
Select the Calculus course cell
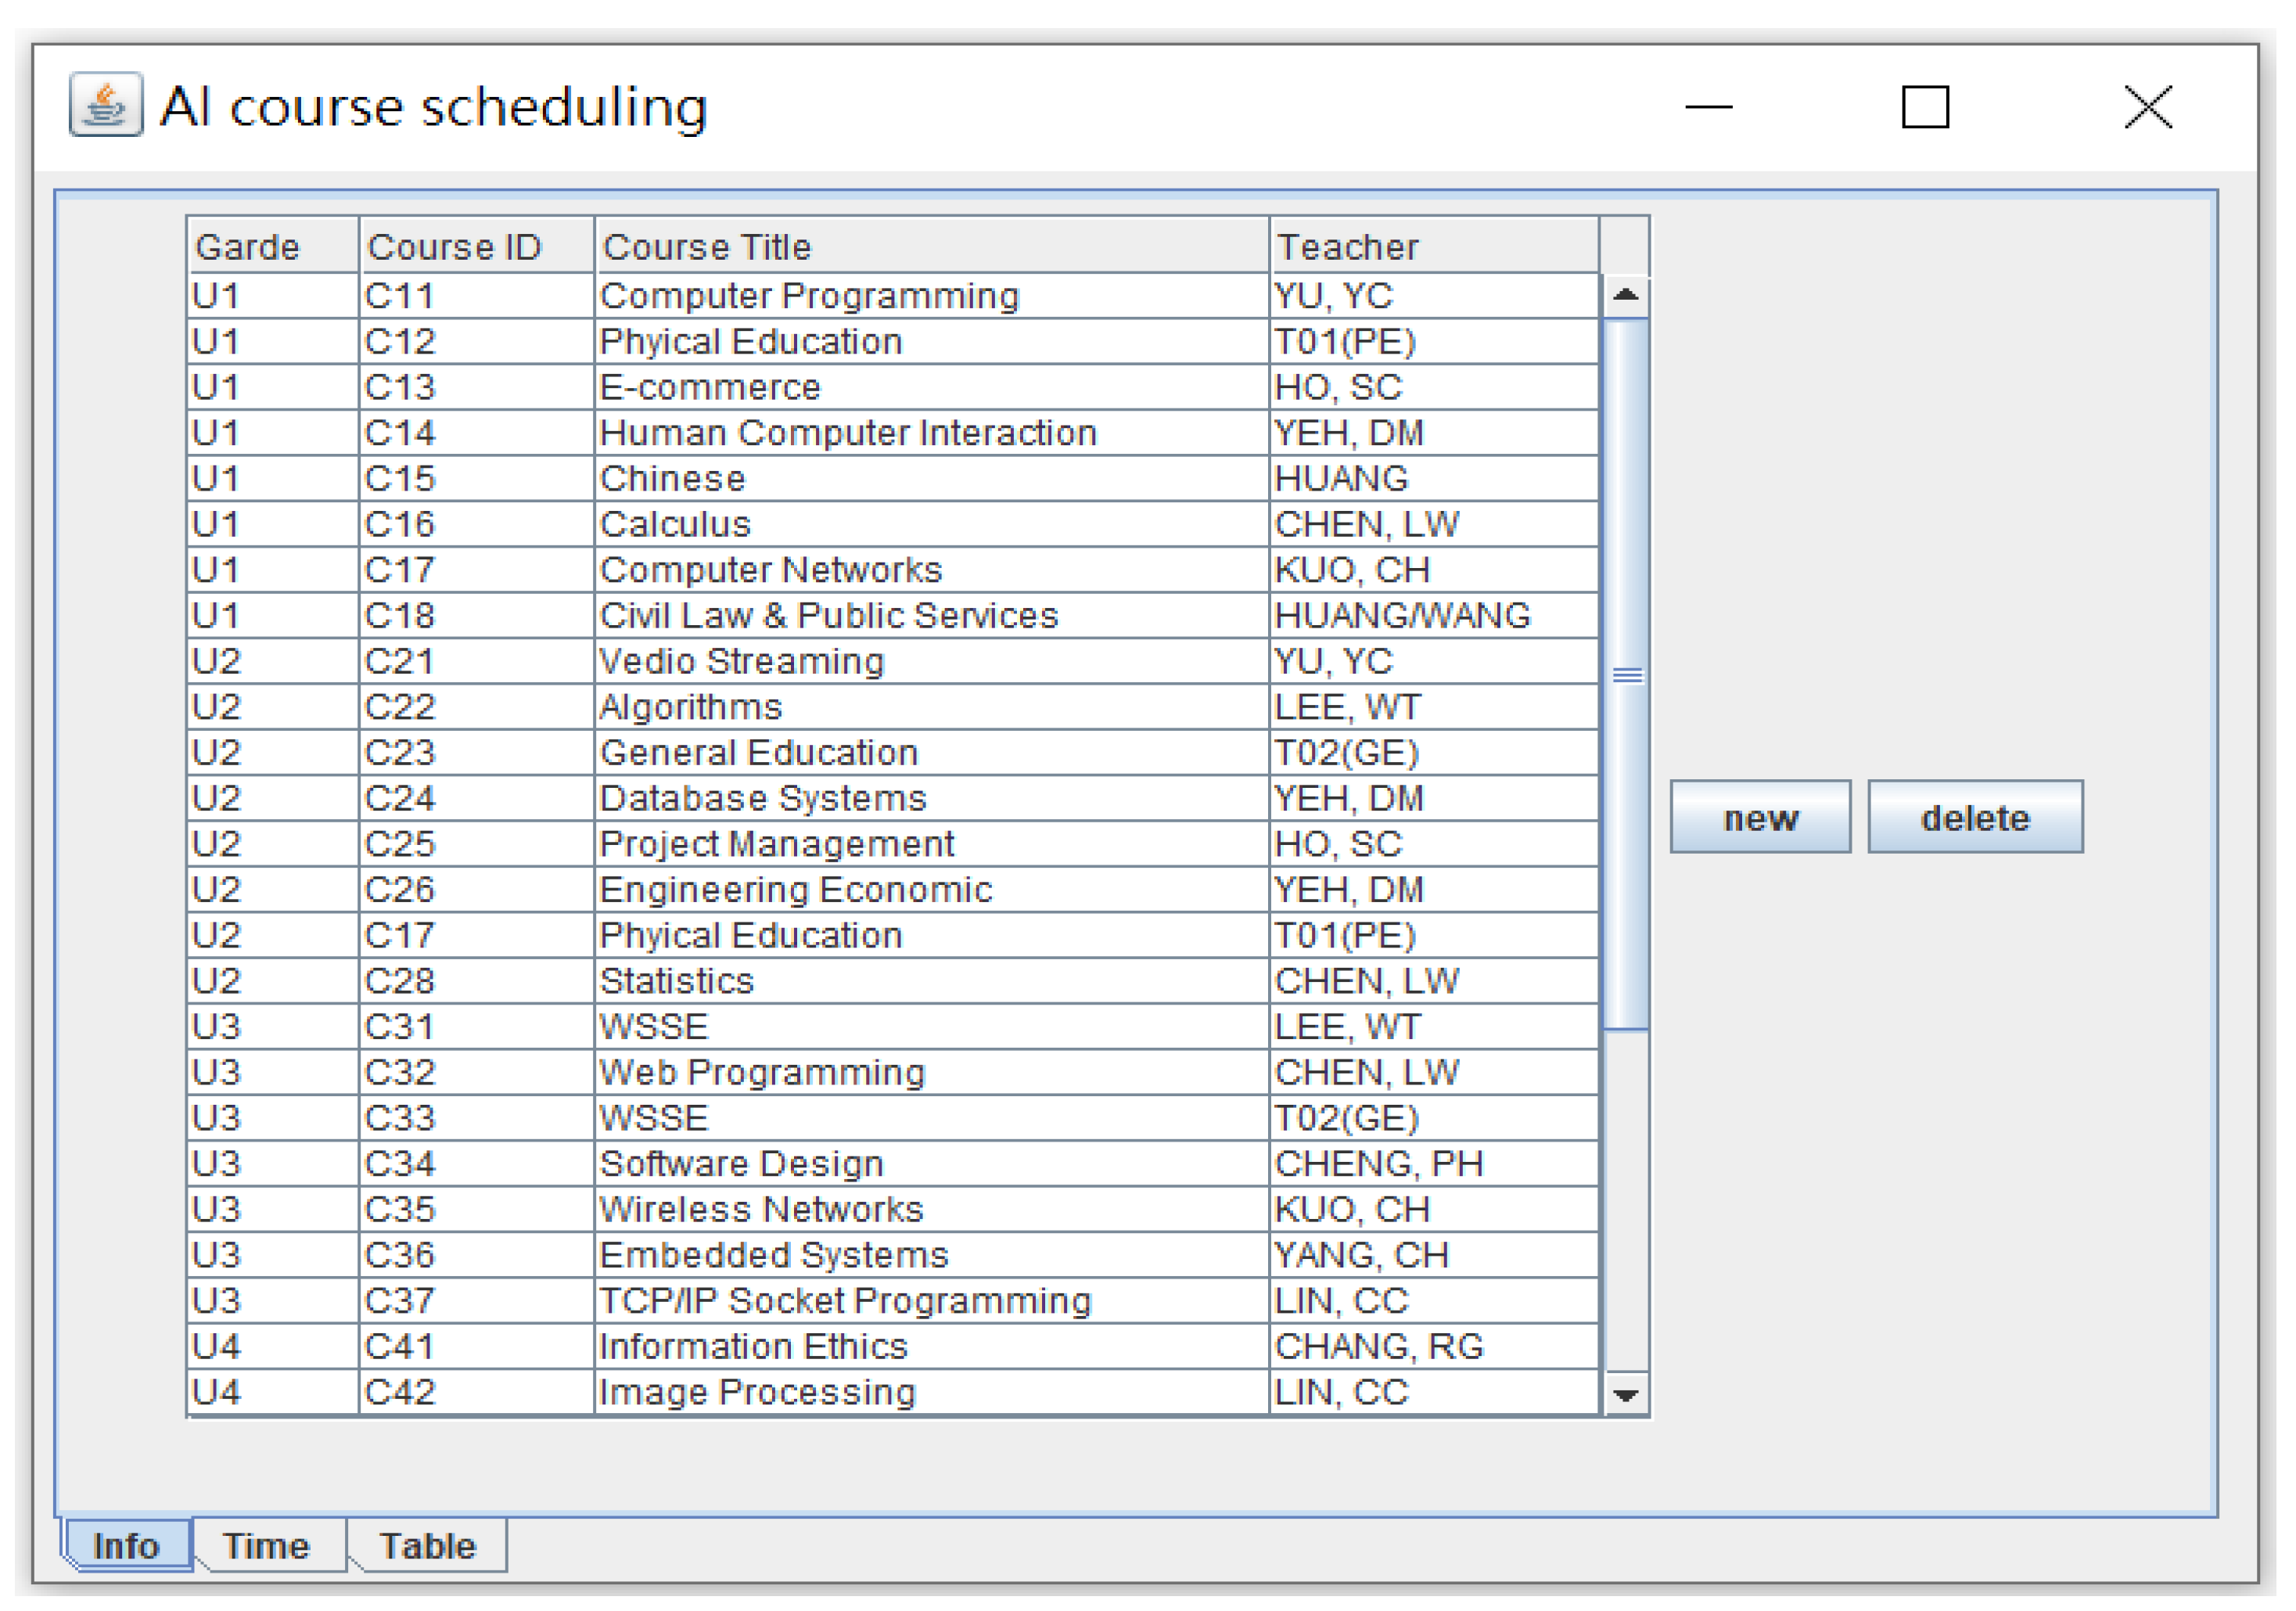(932, 524)
